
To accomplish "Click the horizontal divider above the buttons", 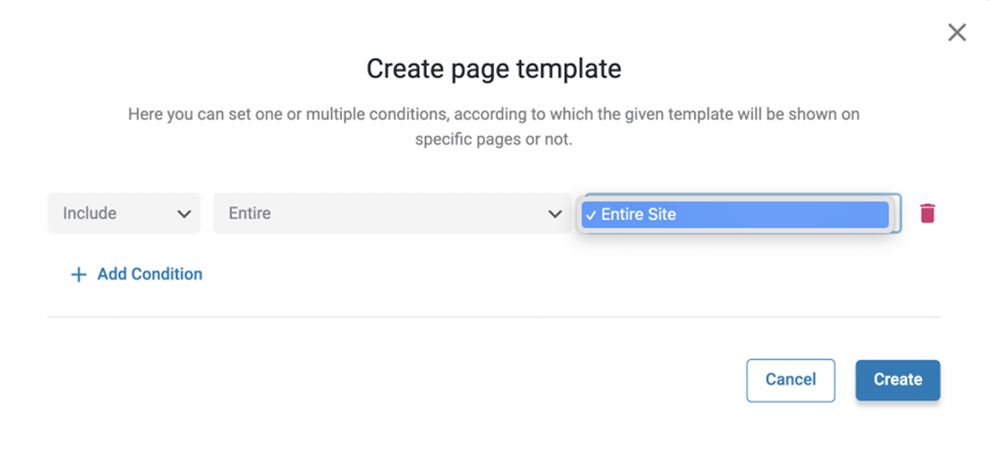I will click(494, 316).
